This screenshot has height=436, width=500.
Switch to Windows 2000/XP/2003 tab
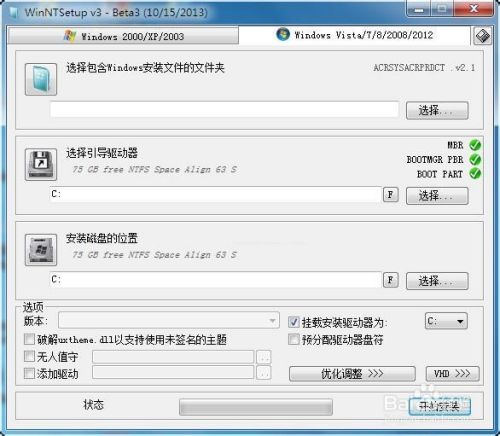pyautogui.click(x=123, y=36)
